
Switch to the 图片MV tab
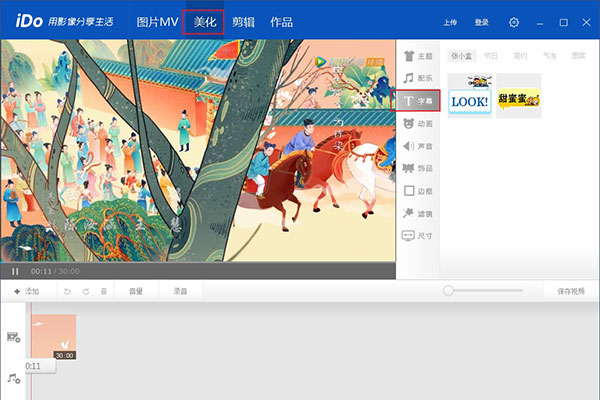click(157, 22)
